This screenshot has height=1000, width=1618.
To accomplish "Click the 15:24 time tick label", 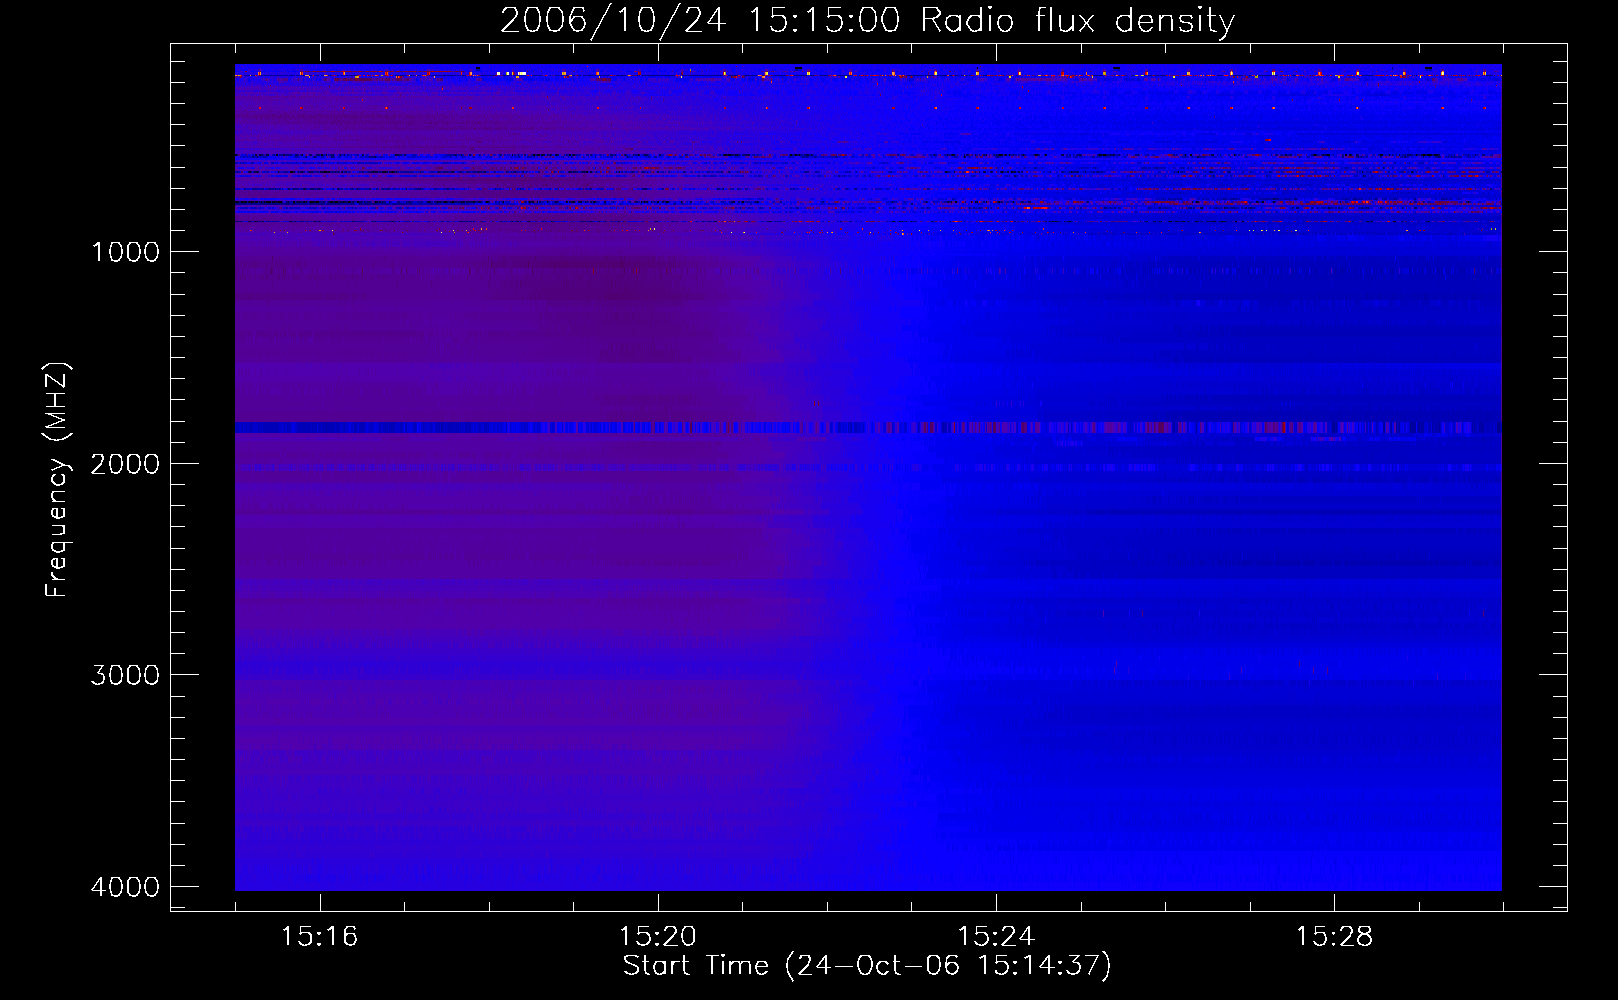I will 996,937.
